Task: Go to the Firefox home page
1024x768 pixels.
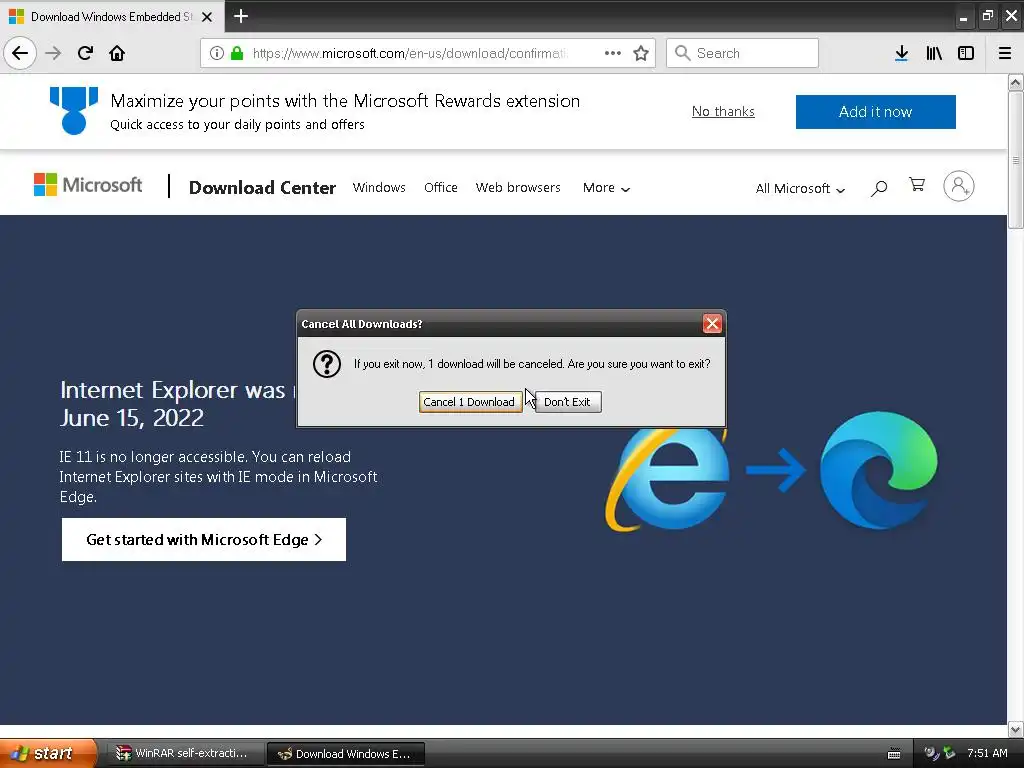Action: coord(117,53)
